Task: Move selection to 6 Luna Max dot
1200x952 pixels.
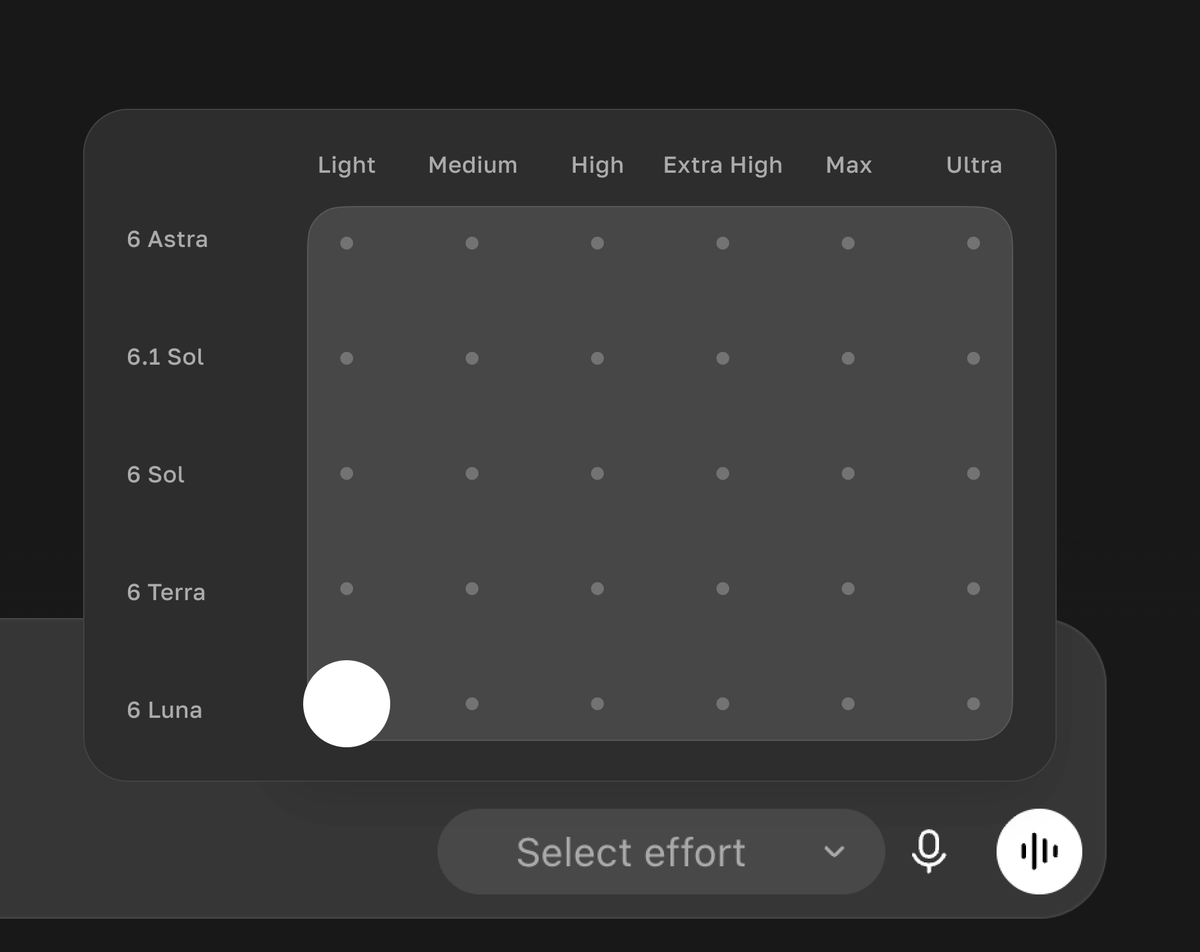Action: [848, 703]
